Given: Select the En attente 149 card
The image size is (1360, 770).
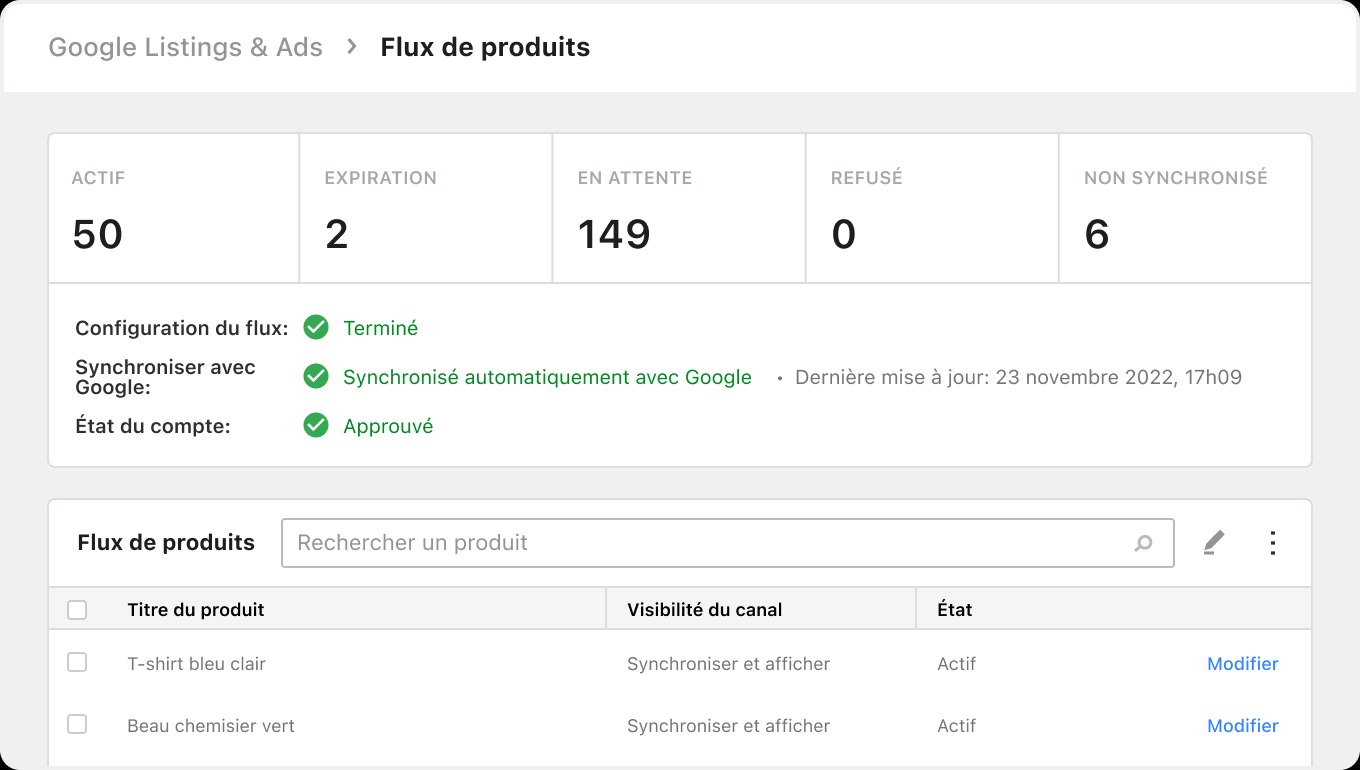Looking at the screenshot, I should coord(679,208).
